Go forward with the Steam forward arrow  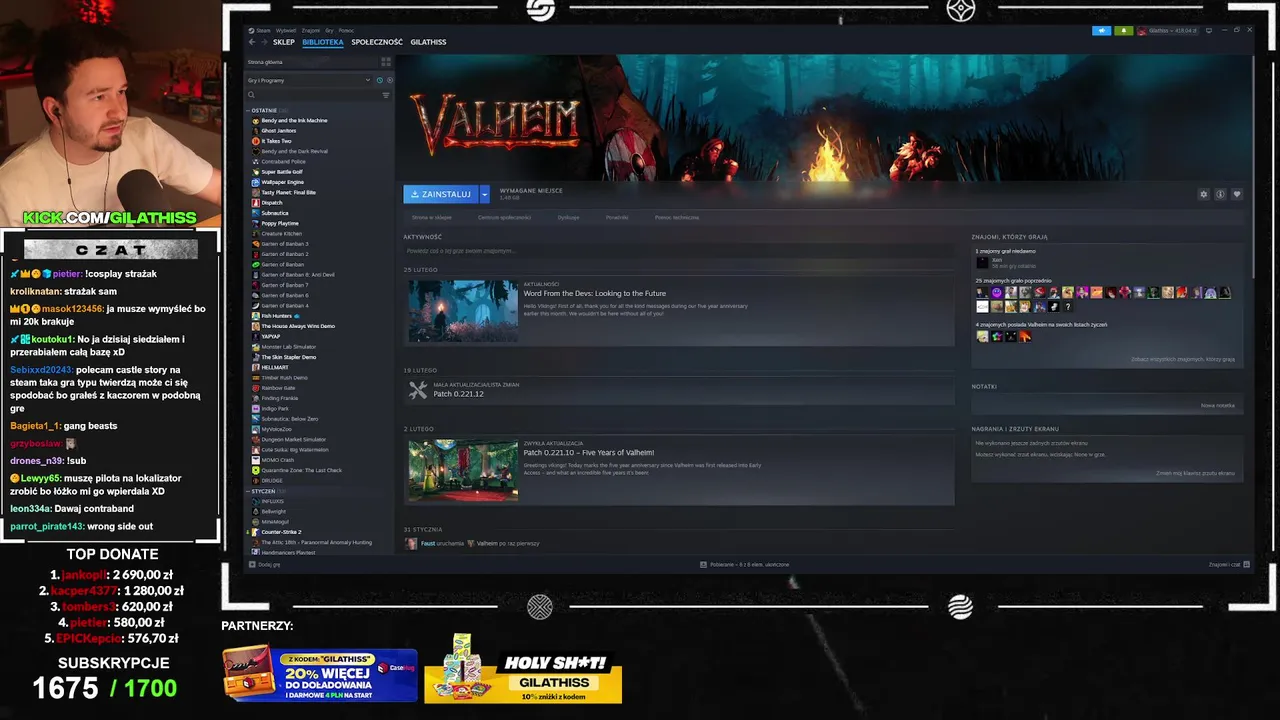(x=263, y=42)
